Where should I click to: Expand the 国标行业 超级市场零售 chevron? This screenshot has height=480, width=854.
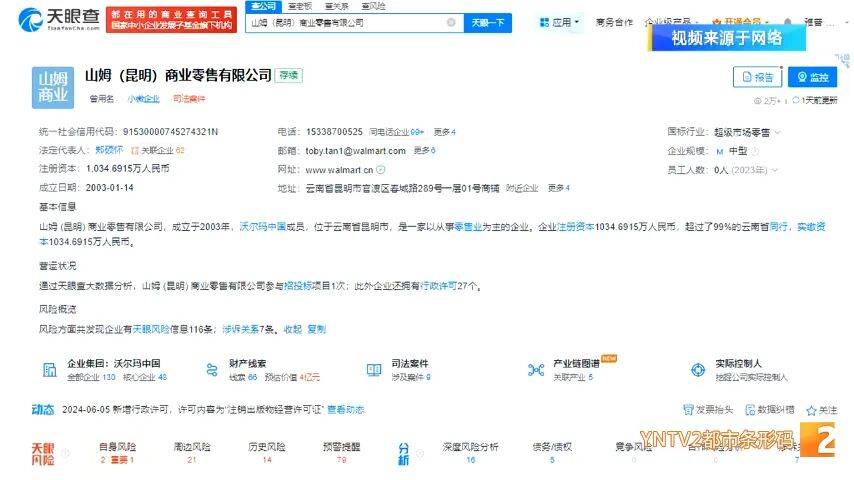click(x=778, y=132)
